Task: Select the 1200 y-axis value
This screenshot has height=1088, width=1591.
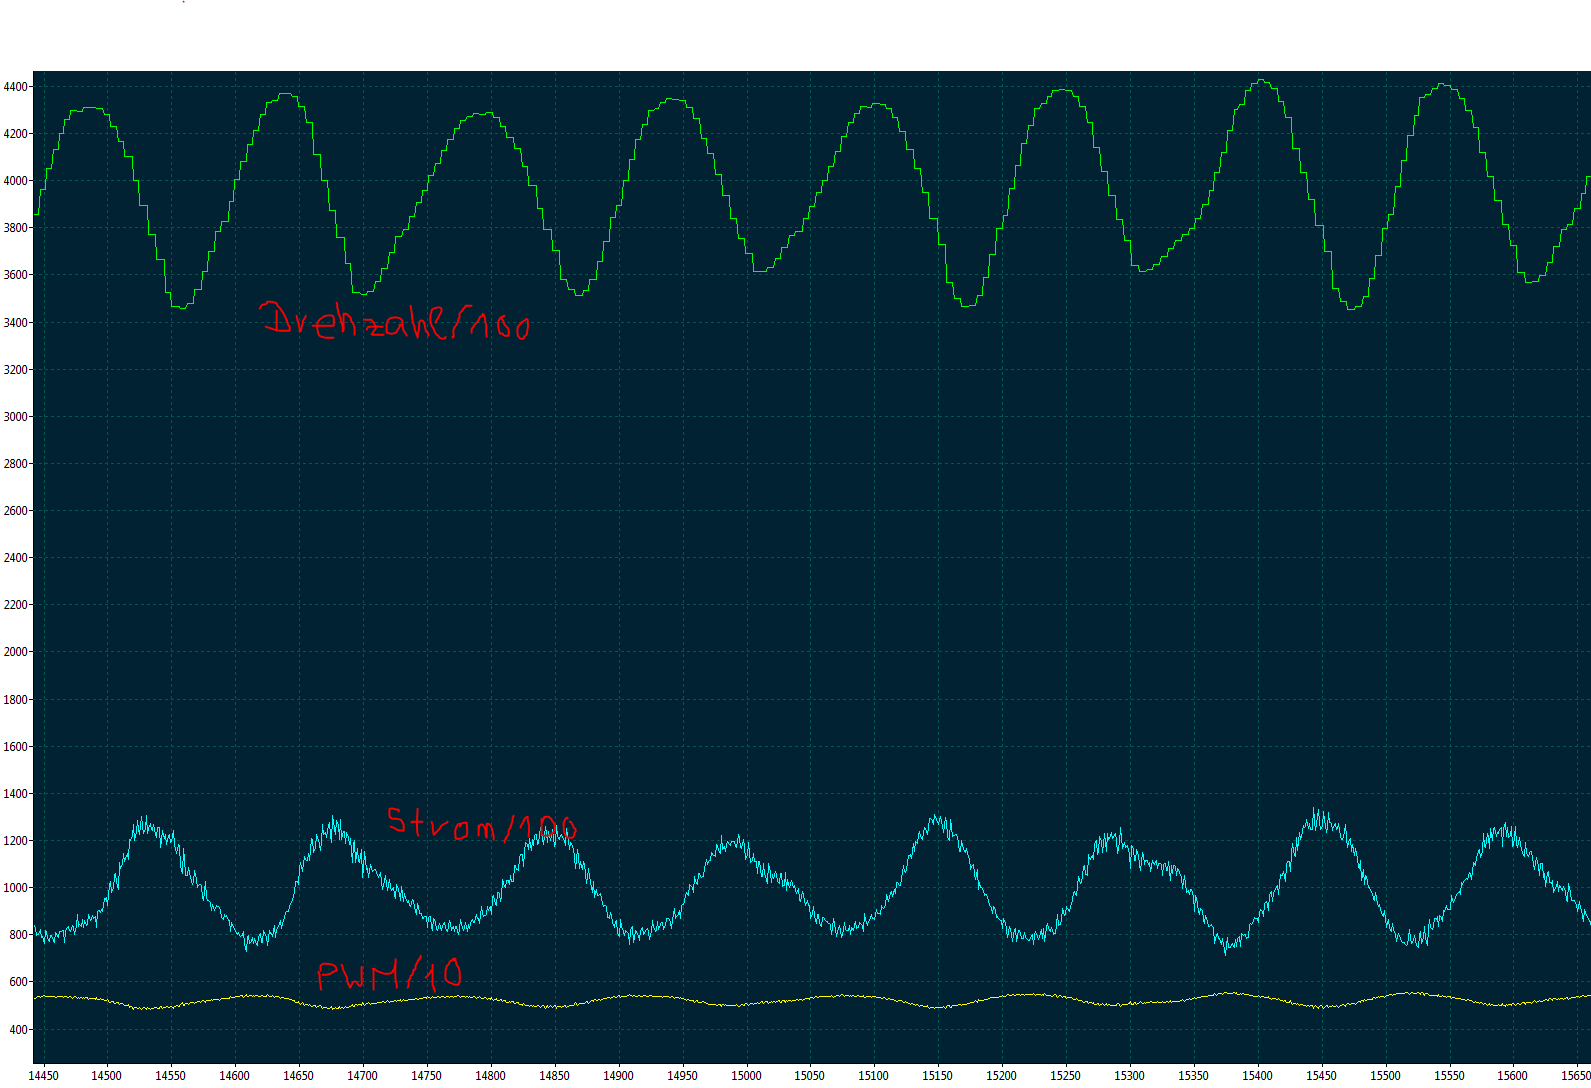Action: [16, 841]
